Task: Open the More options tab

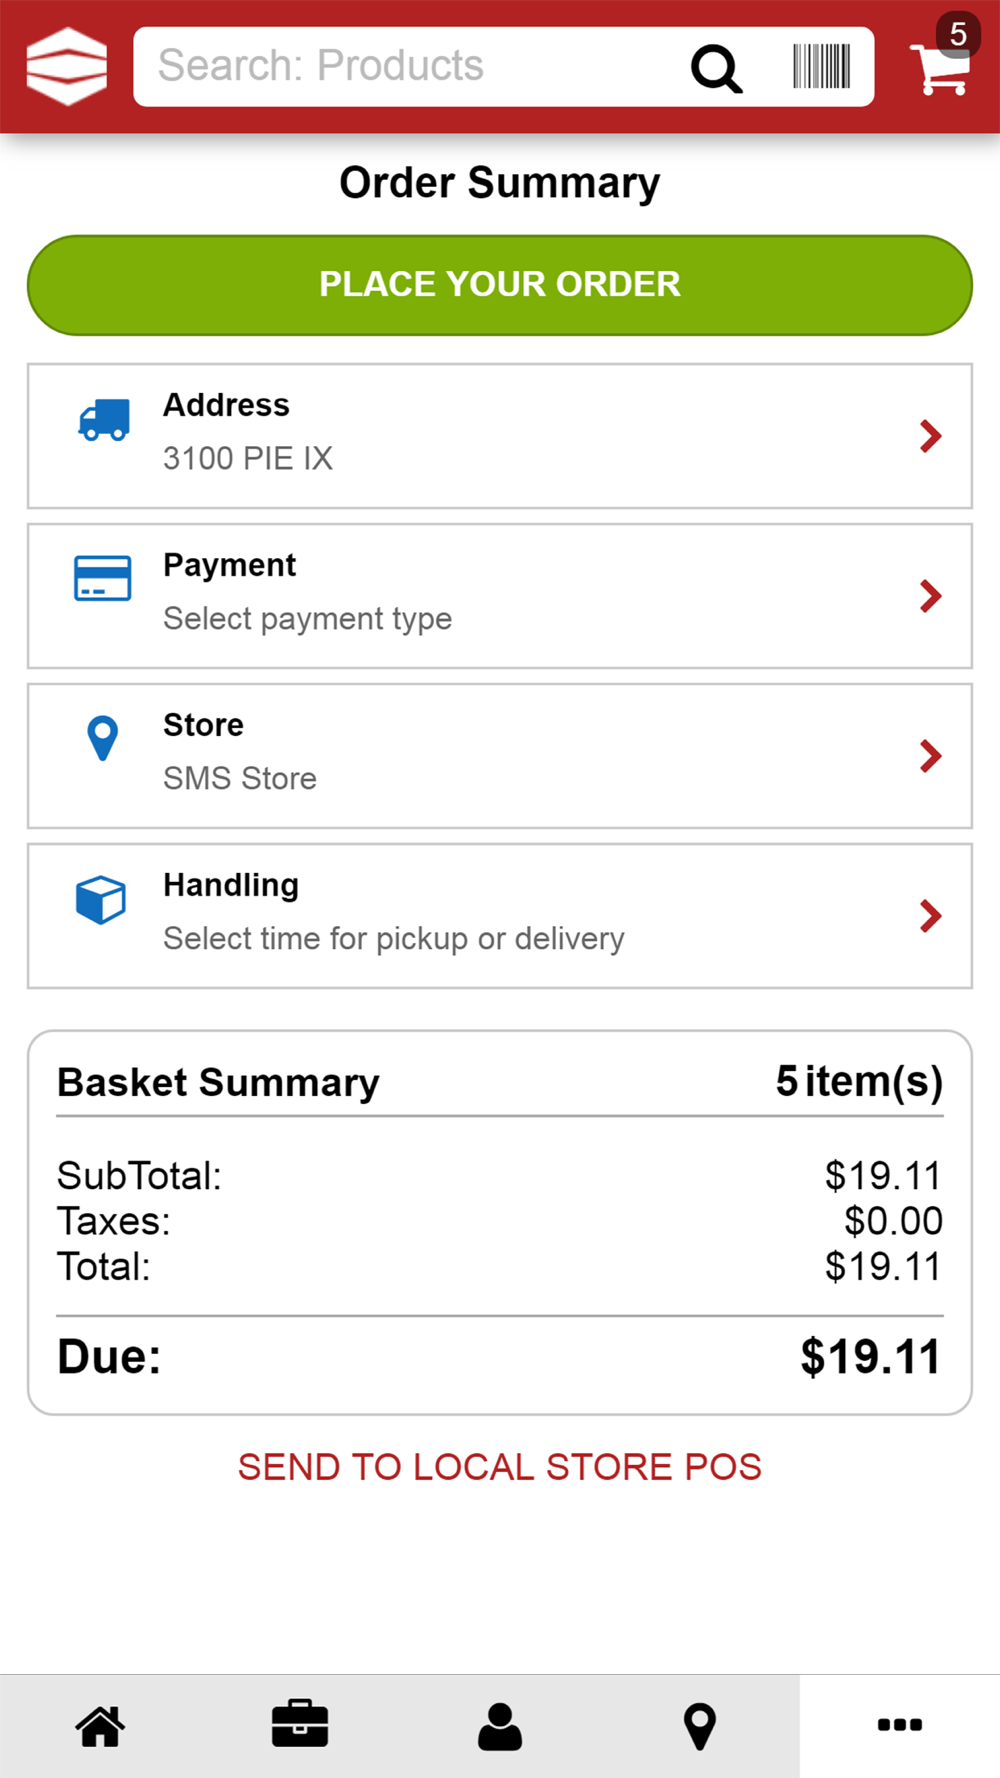Action: (900, 1725)
